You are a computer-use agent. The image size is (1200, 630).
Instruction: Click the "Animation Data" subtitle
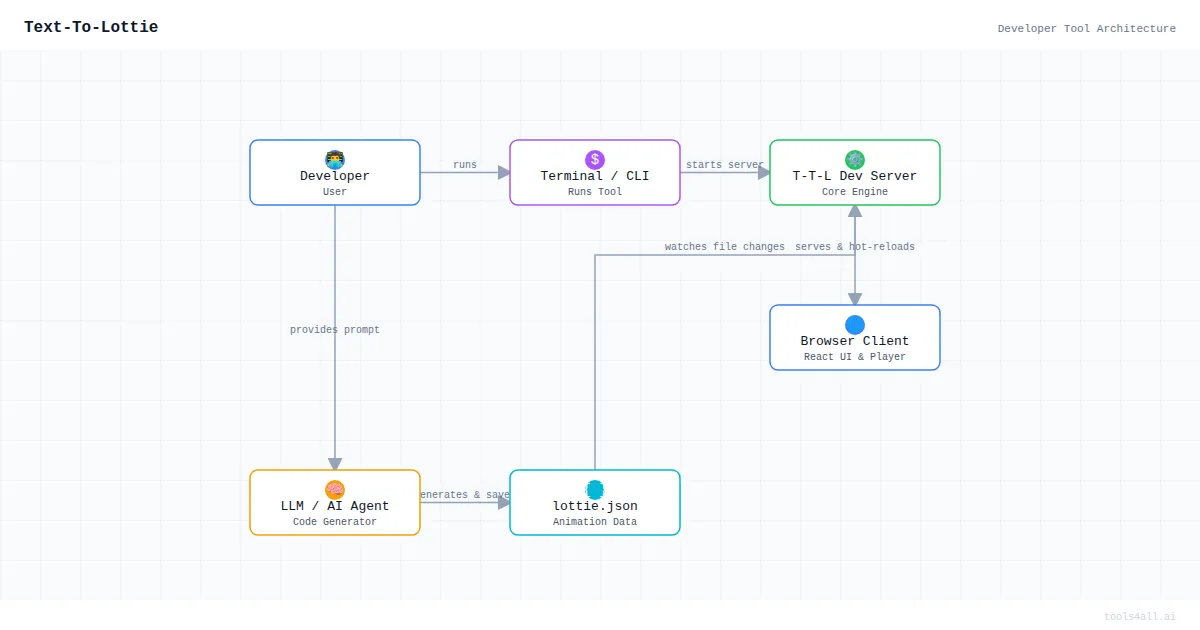595,522
